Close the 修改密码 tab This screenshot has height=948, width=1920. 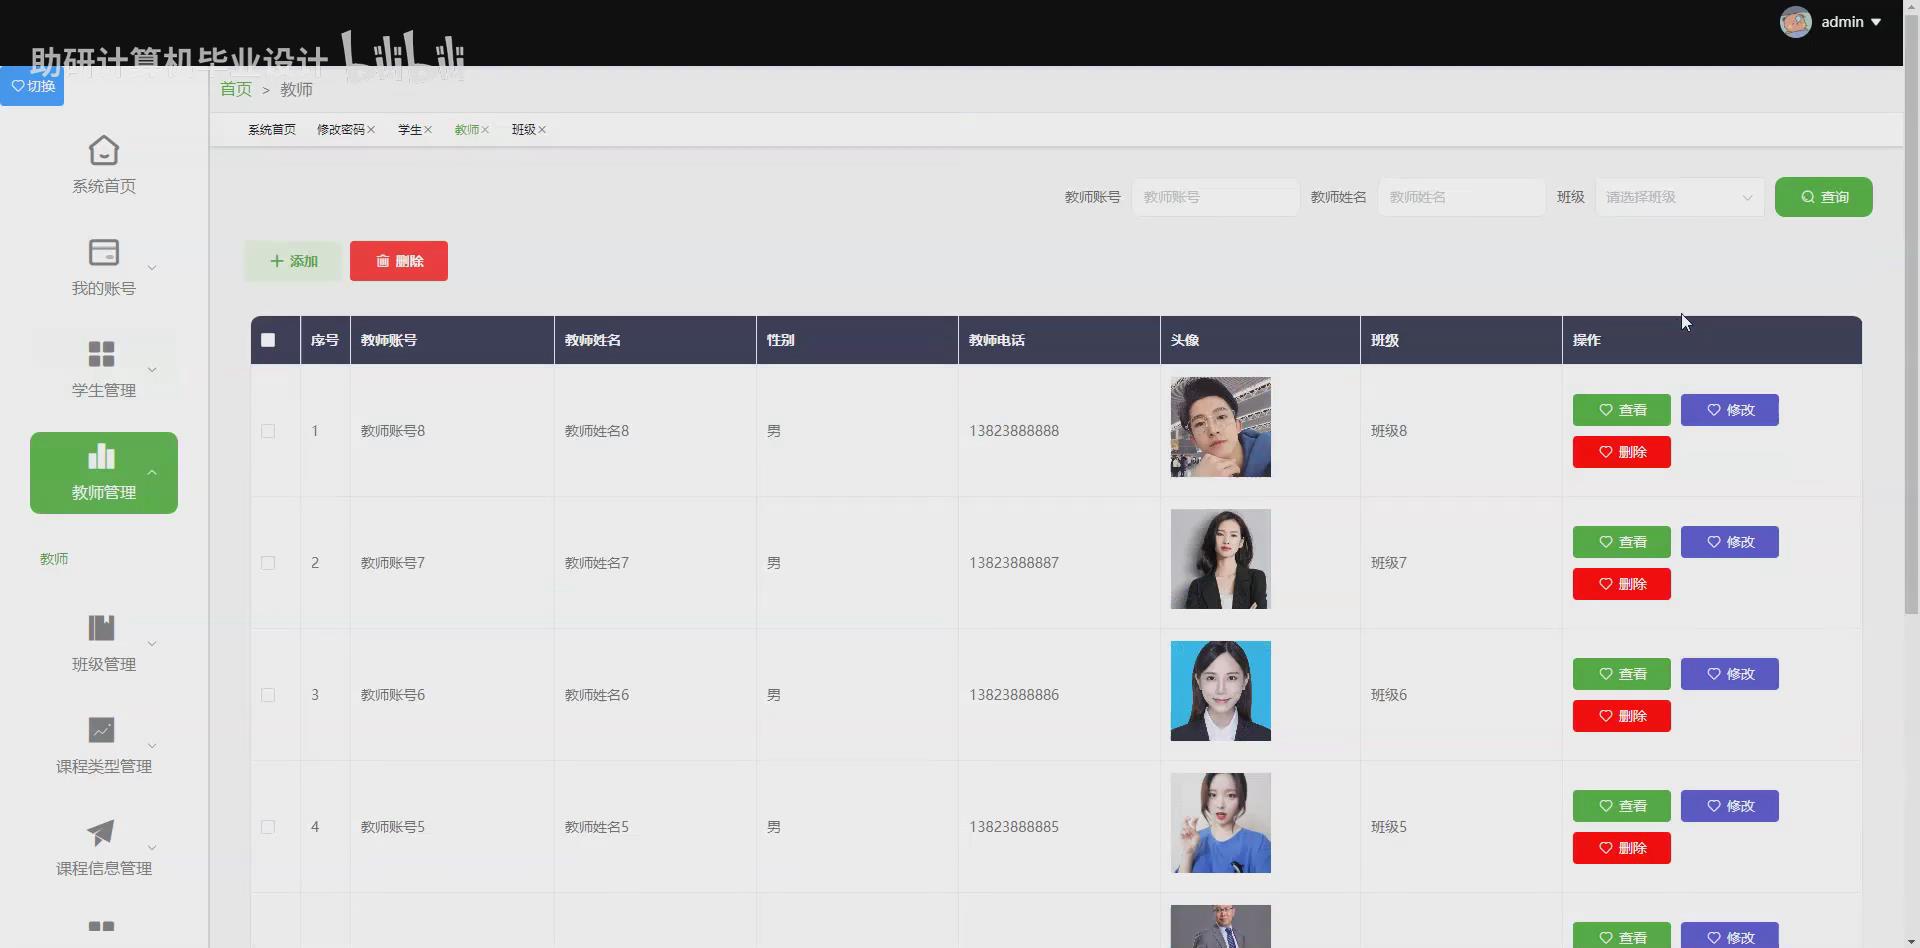(x=371, y=130)
